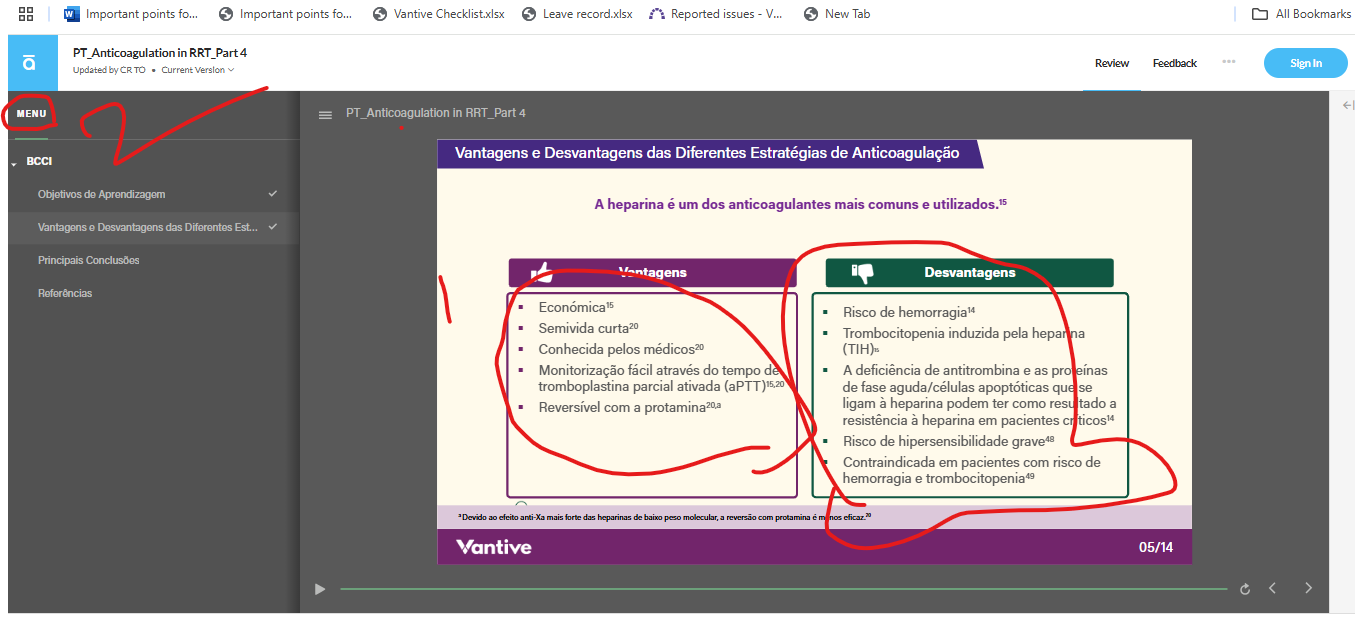Open the browser apps grid icon
Image resolution: width=1355 pixels, height=617 pixels.
26,14
